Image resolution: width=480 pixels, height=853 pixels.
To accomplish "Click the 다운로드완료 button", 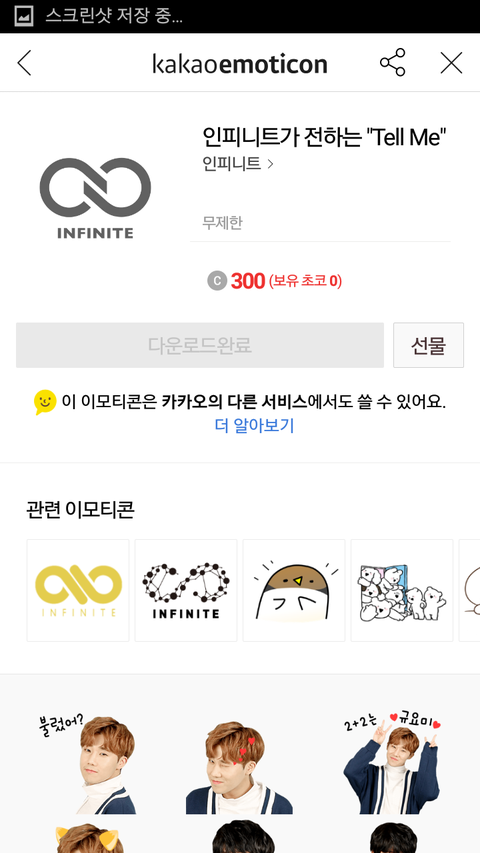I will point(200,345).
